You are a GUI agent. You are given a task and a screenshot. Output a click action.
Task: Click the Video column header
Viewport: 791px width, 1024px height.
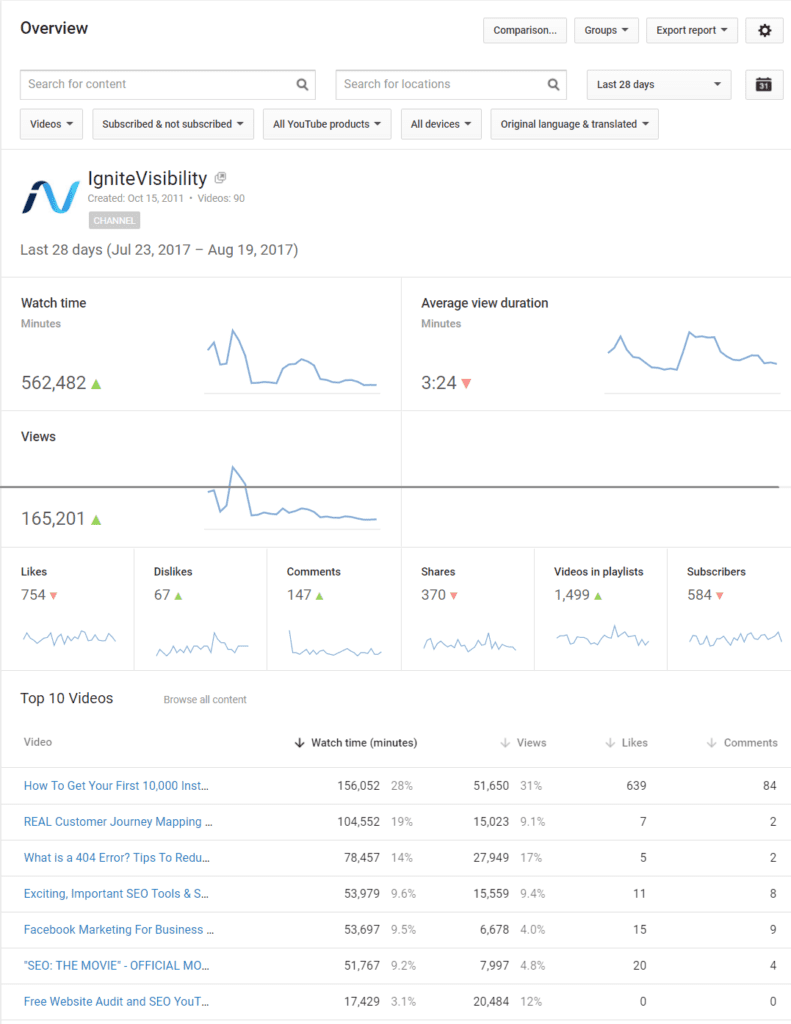pos(38,742)
